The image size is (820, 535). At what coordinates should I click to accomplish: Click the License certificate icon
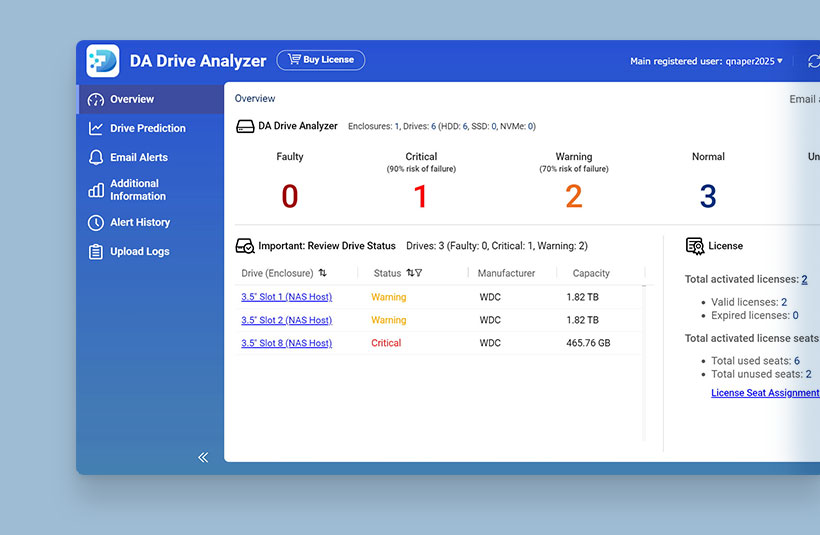[694, 246]
